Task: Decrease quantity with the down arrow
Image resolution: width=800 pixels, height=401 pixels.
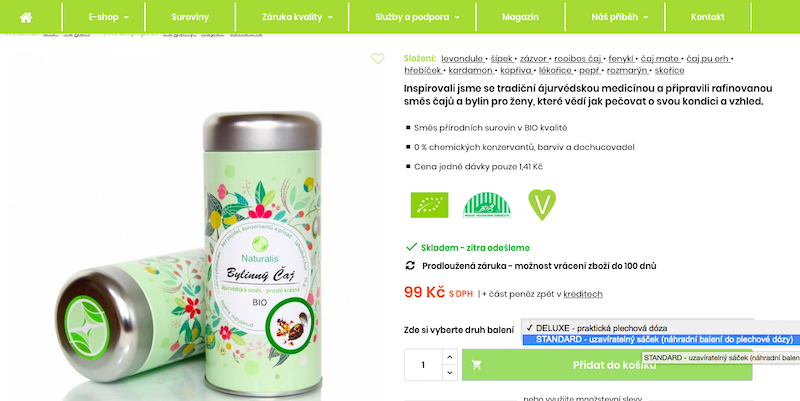Action: coord(449,372)
